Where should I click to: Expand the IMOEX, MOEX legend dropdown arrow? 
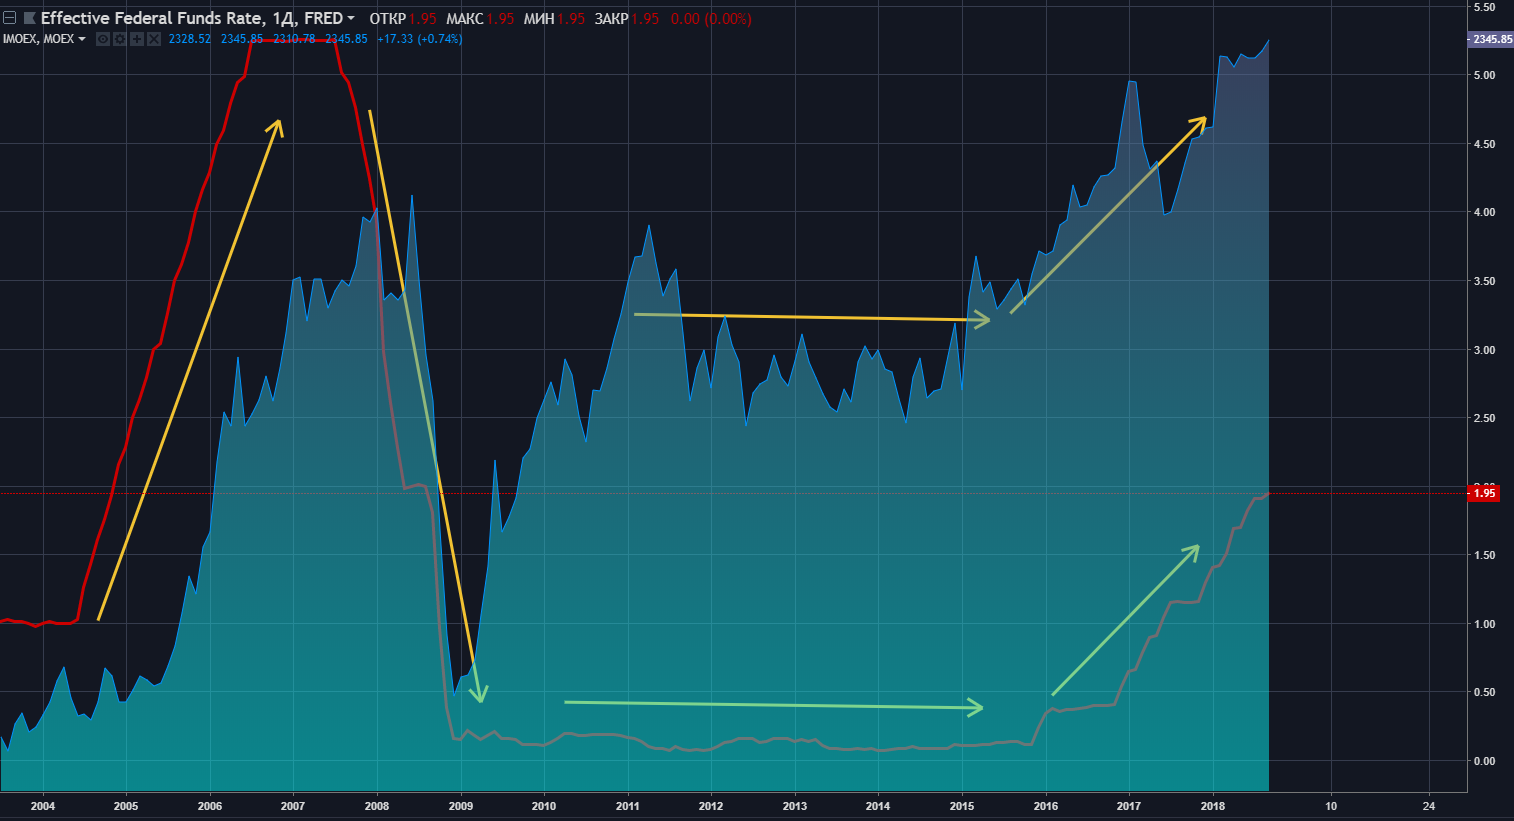(x=82, y=40)
